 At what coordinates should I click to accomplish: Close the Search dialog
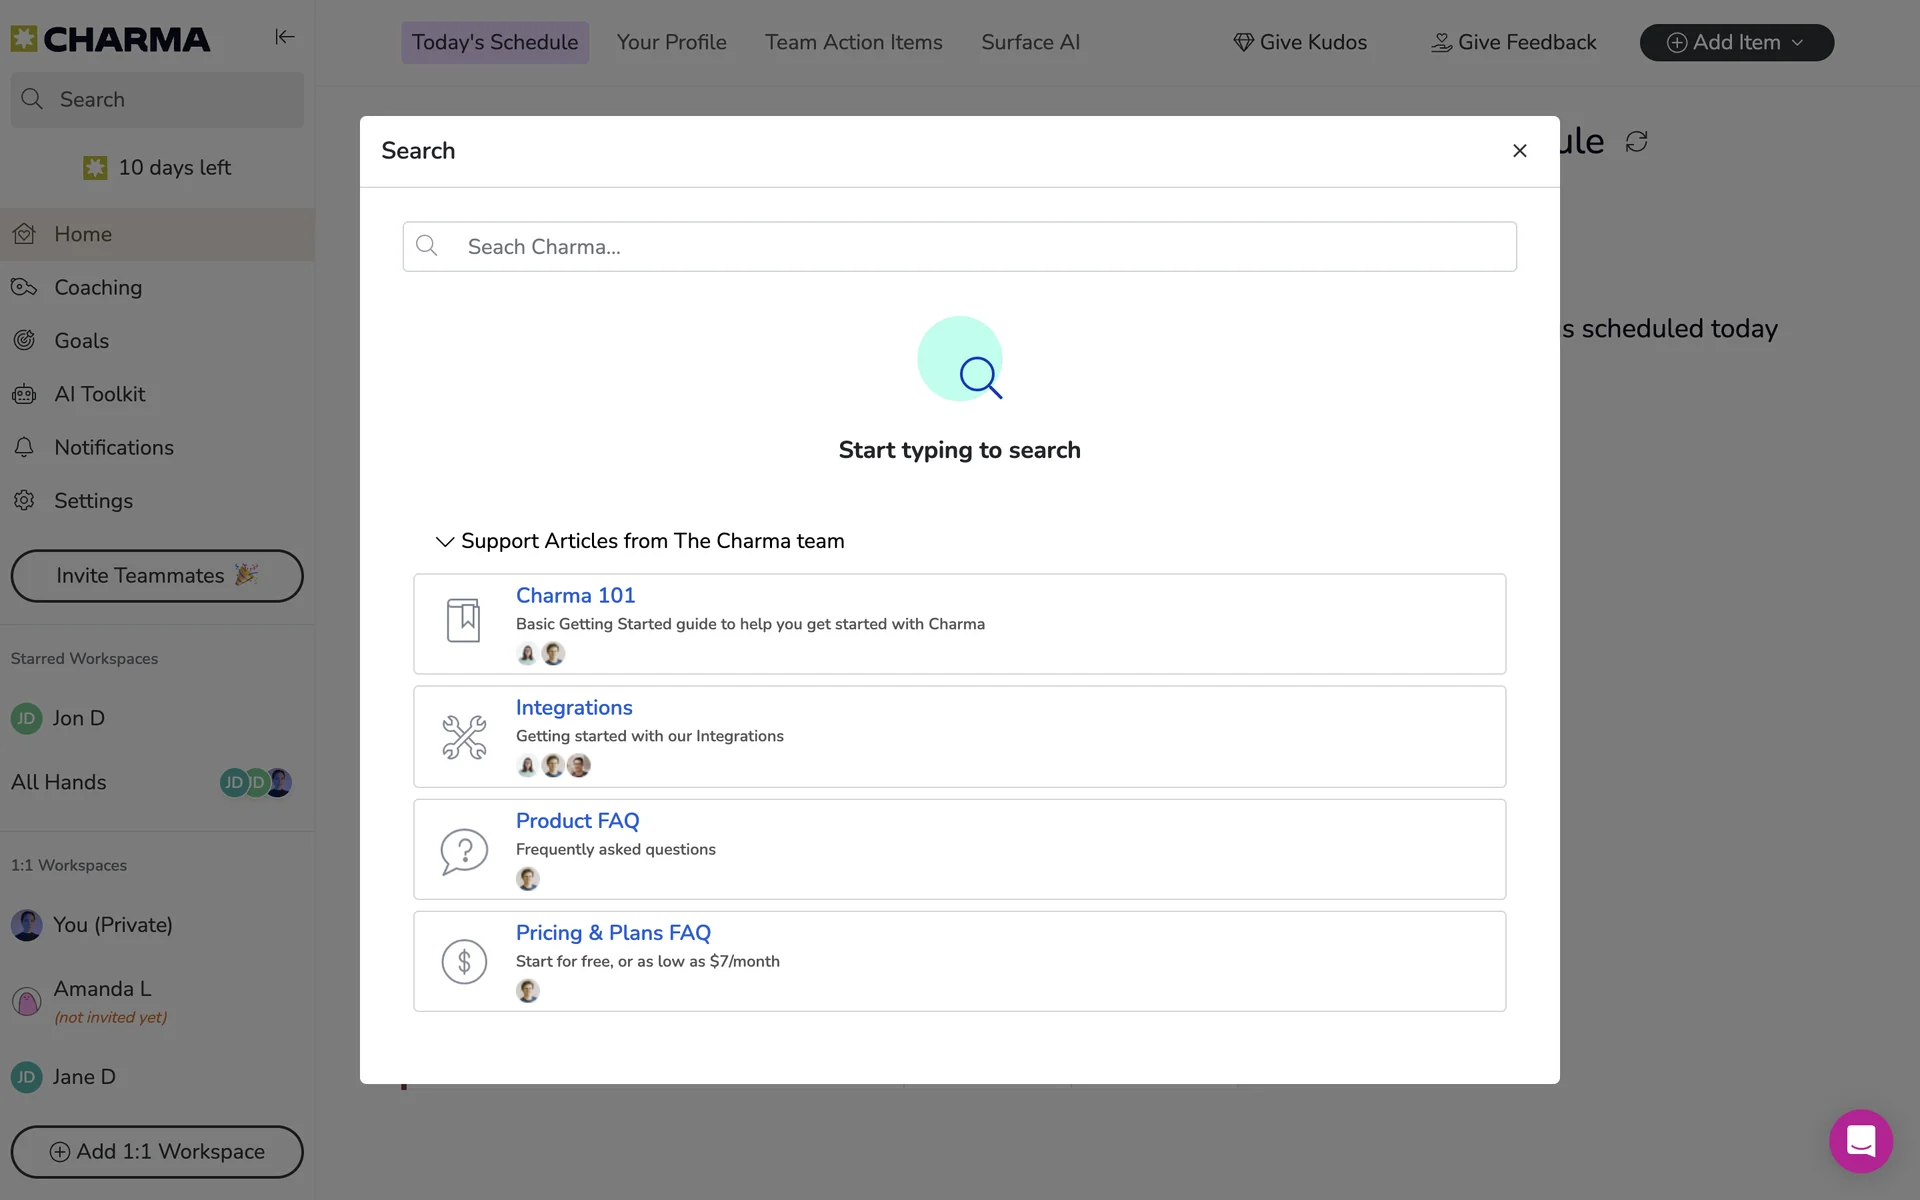click(x=1519, y=151)
